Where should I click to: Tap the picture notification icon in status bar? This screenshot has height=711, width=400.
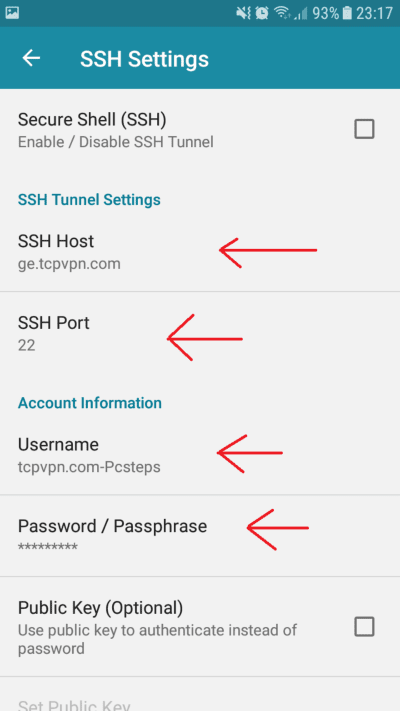coord(12,13)
